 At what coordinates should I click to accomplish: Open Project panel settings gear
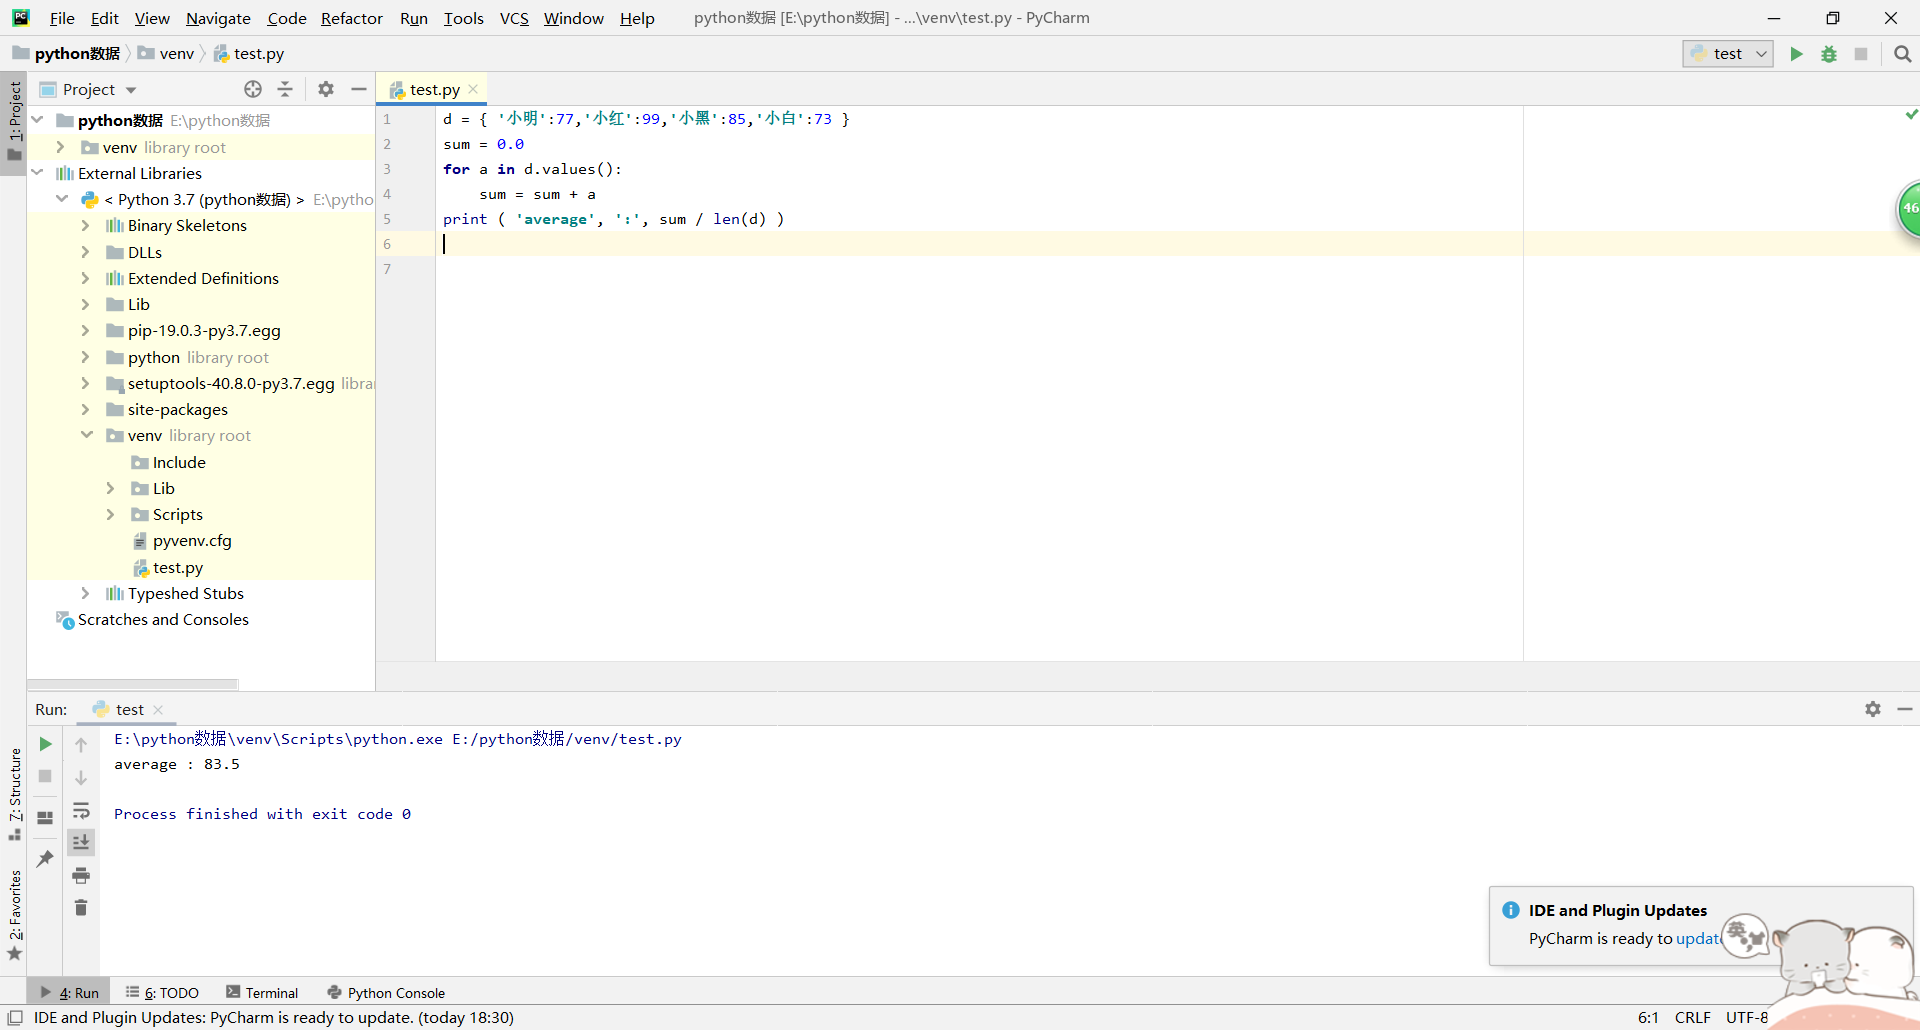click(326, 89)
